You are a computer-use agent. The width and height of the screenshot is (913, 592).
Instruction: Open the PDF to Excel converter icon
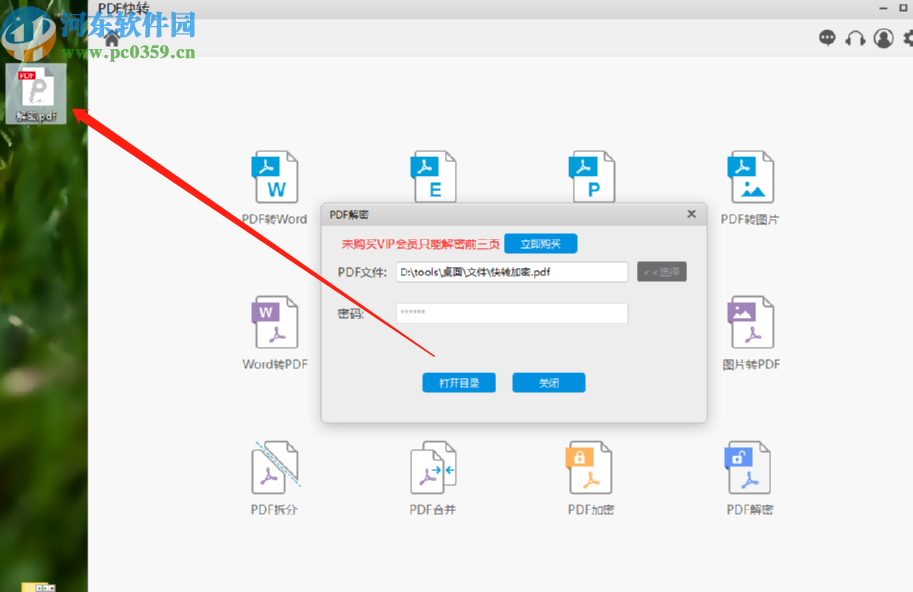point(433,176)
